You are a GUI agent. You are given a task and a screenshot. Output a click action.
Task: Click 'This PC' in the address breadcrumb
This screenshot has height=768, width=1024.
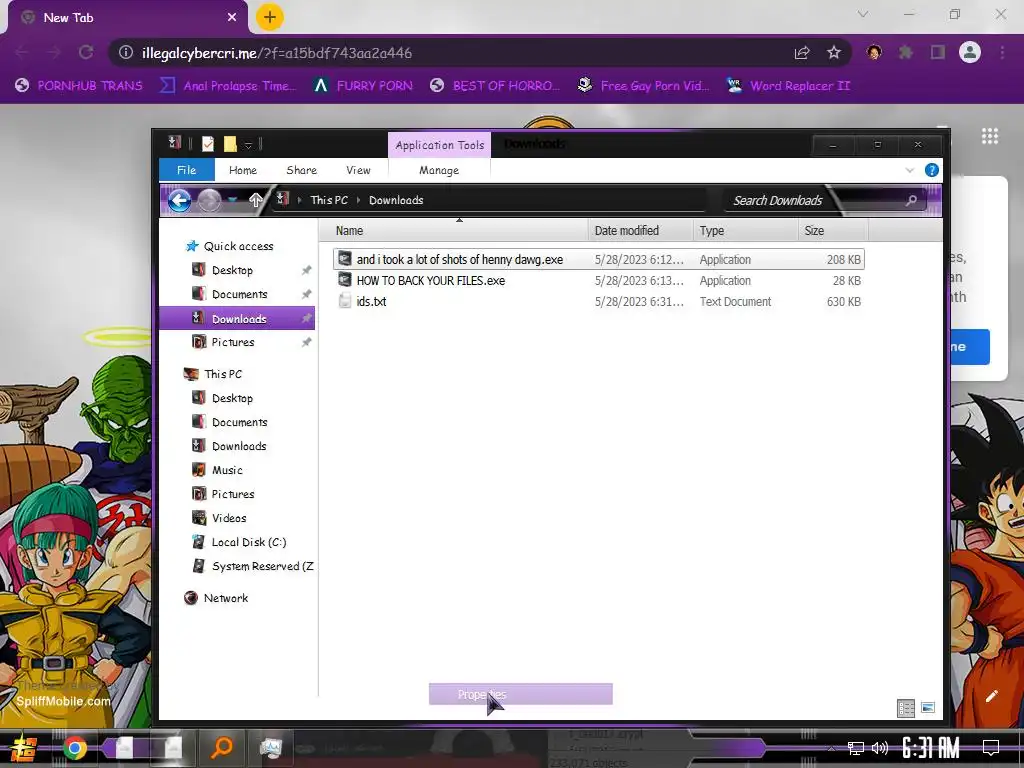[x=329, y=200]
